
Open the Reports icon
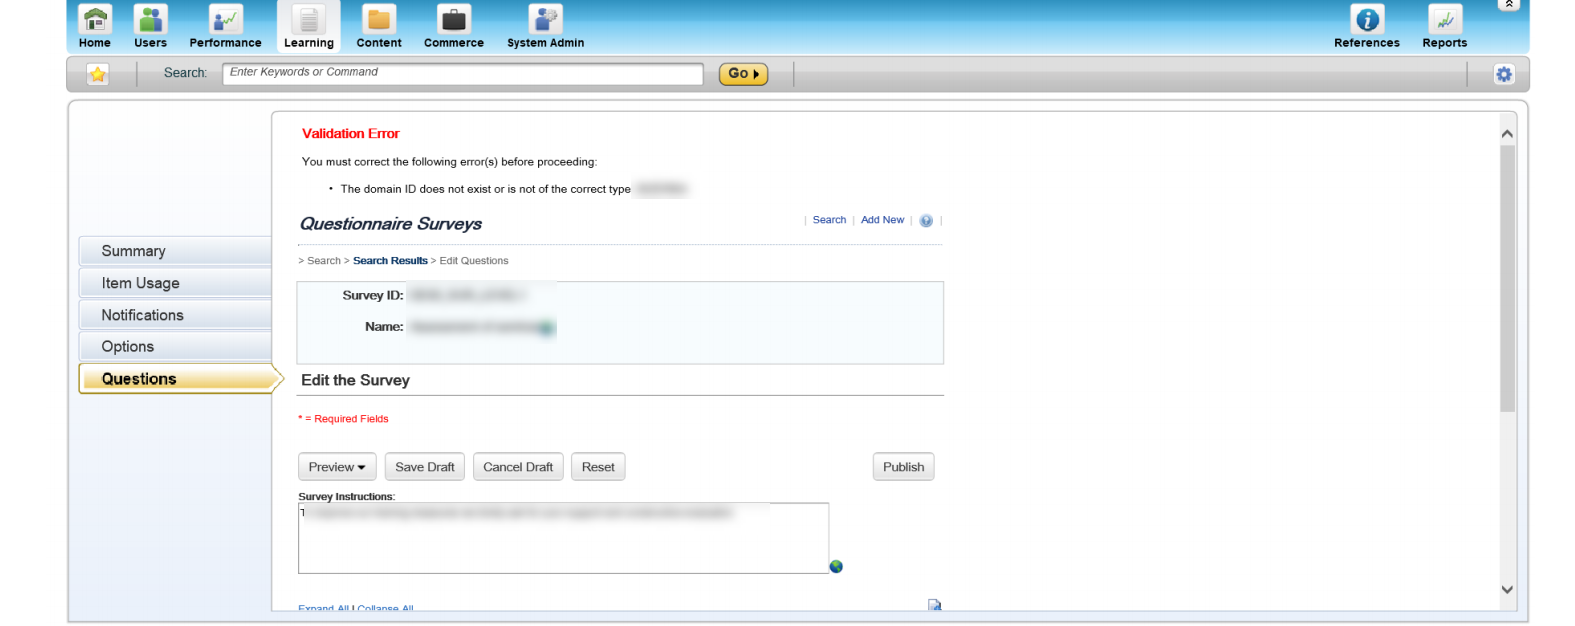click(1445, 19)
